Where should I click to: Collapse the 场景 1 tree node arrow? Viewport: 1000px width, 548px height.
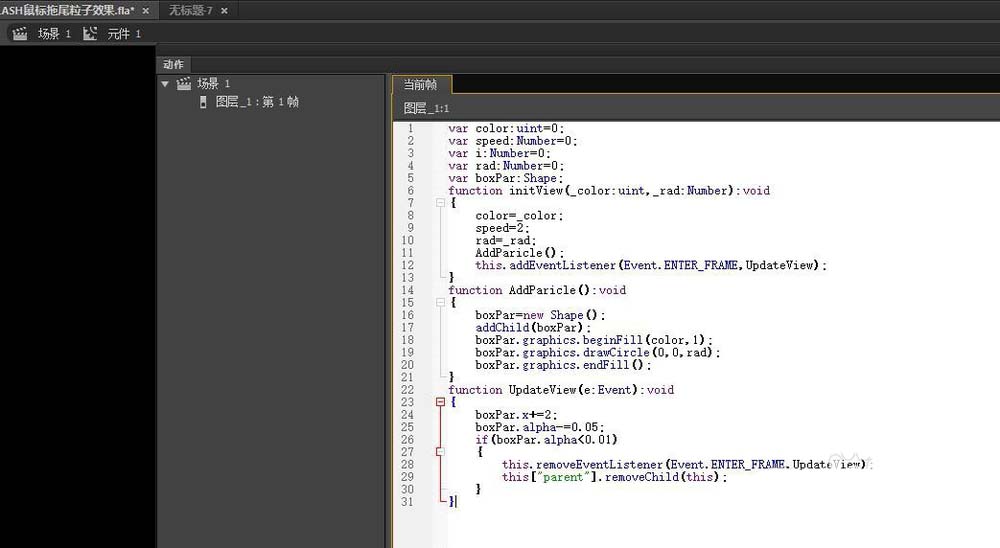(x=165, y=84)
